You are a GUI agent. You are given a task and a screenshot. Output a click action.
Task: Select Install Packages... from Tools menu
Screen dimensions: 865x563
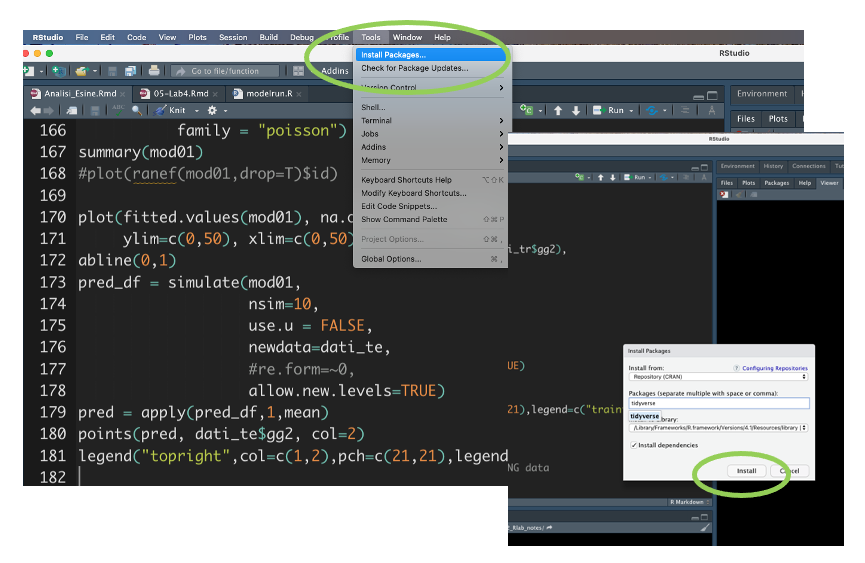[393, 55]
